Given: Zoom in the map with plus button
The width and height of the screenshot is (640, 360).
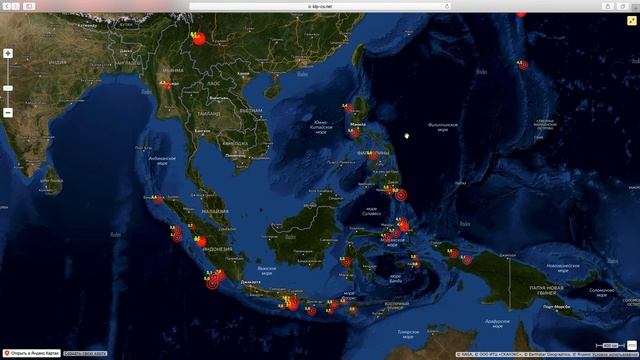Looking at the screenshot, I should point(8,53).
